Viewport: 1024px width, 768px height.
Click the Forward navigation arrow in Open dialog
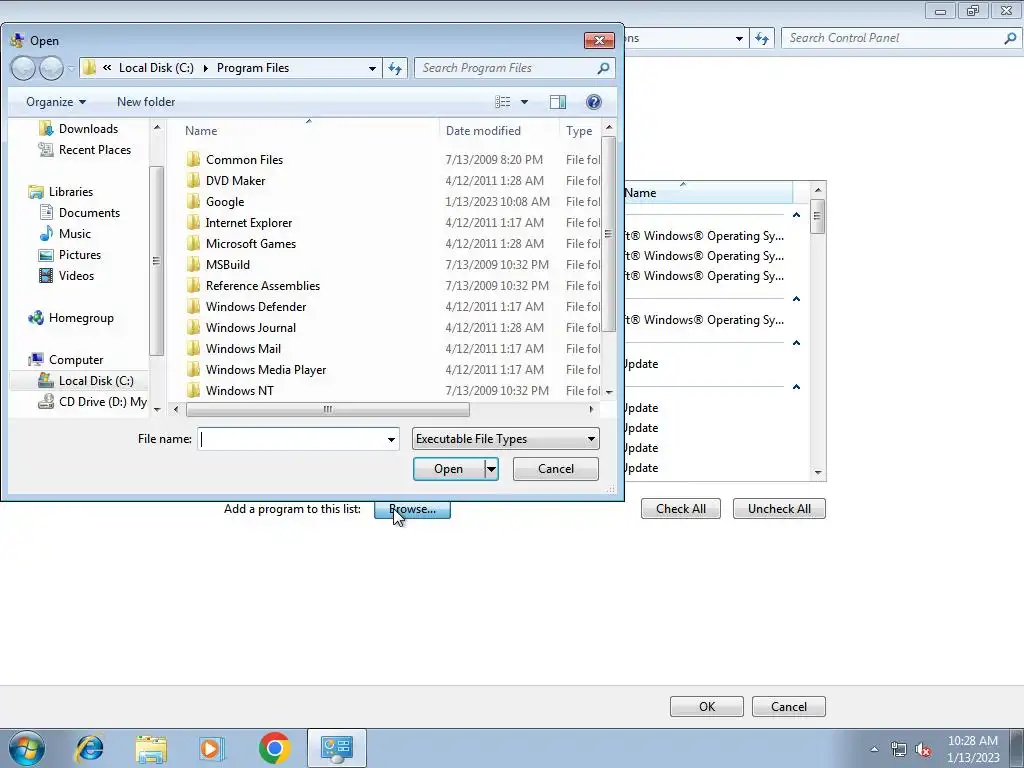point(52,68)
